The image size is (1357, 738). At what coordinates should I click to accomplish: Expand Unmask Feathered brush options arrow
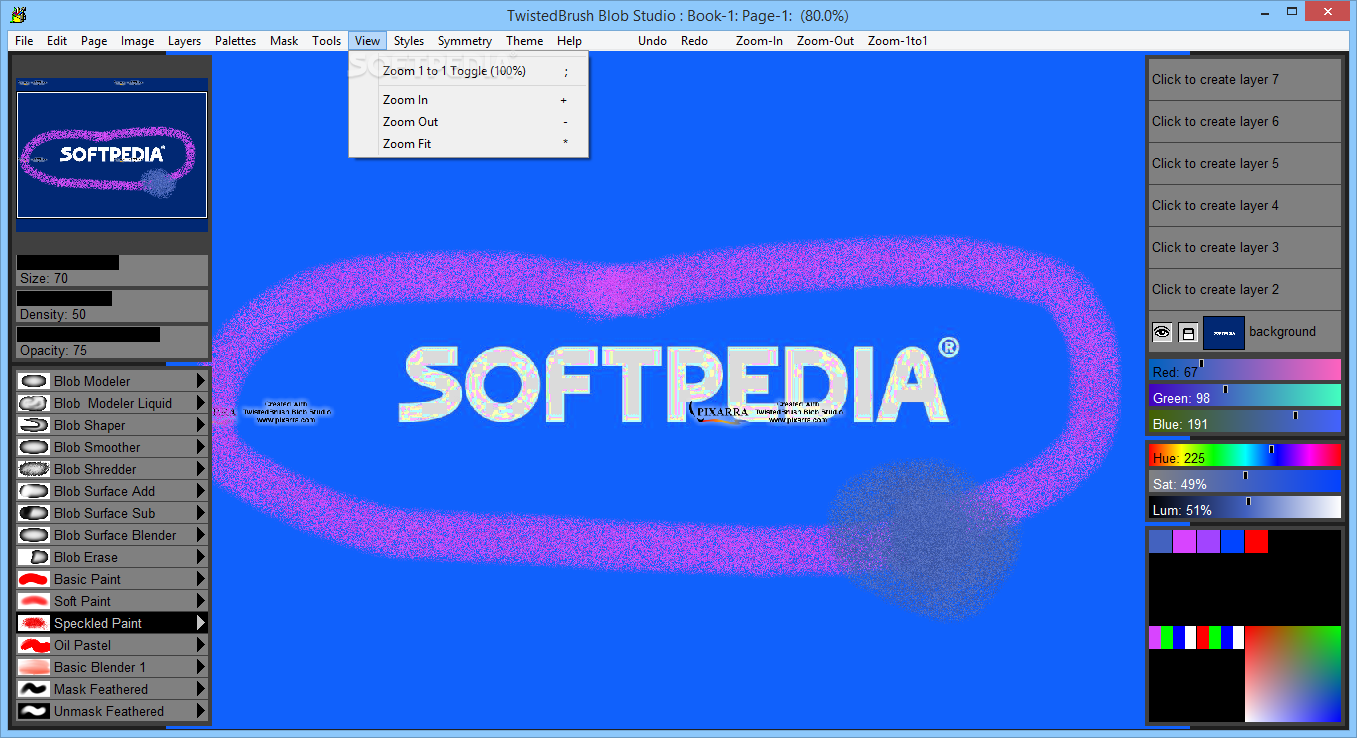click(201, 711)
